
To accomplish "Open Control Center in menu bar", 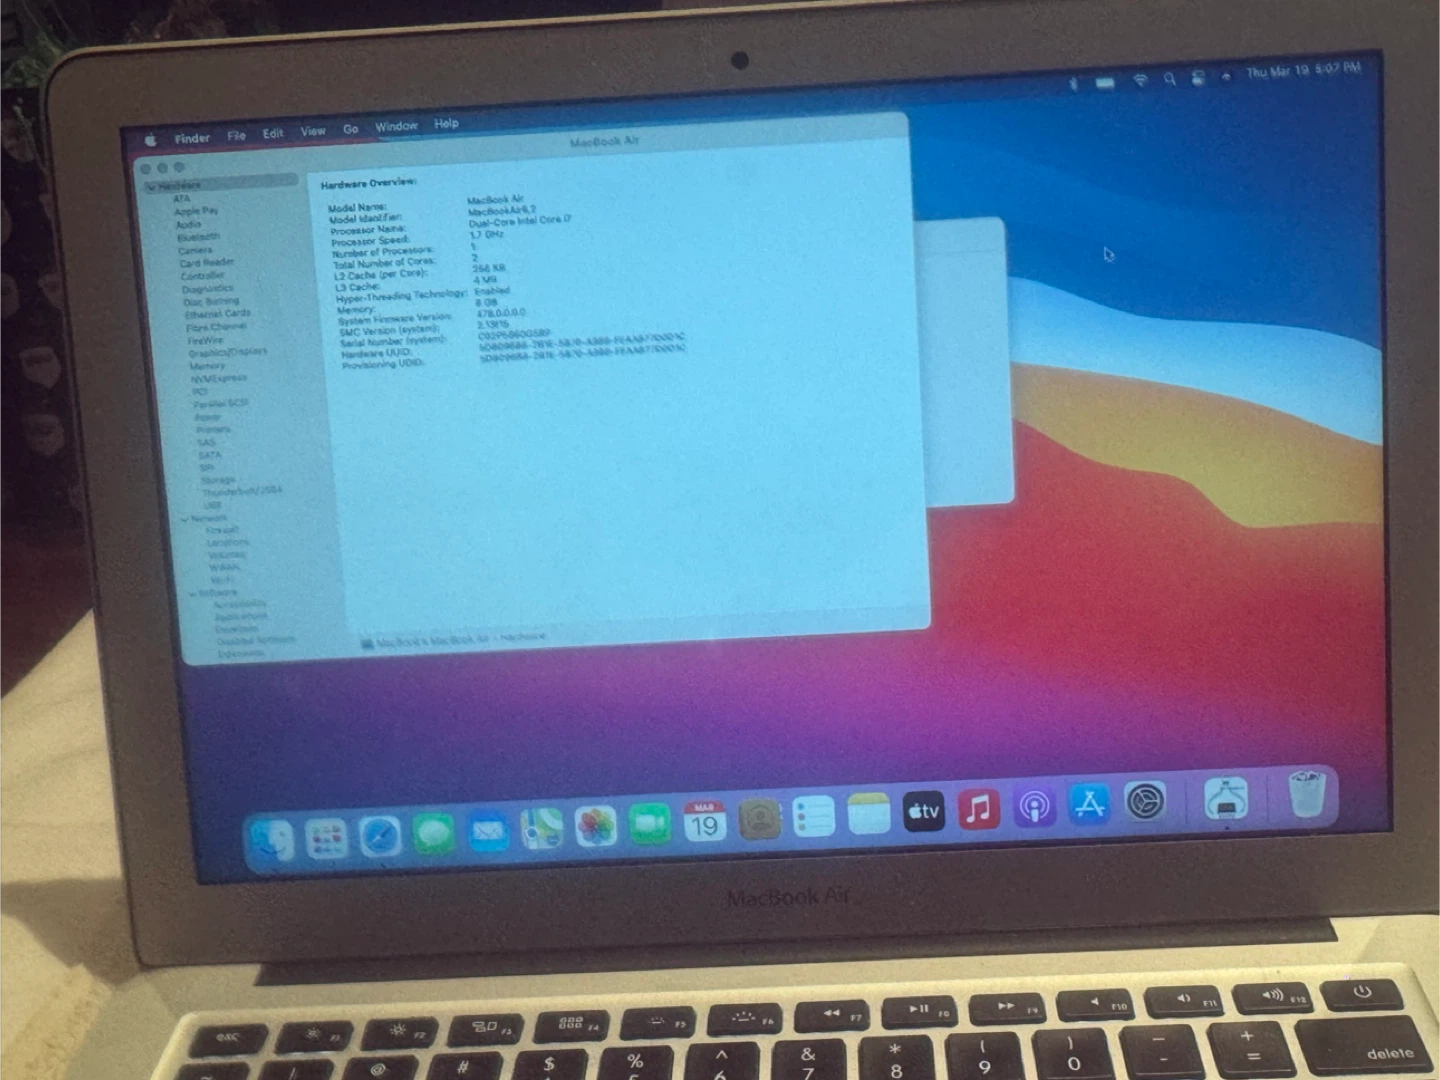I will [1198, 77].
